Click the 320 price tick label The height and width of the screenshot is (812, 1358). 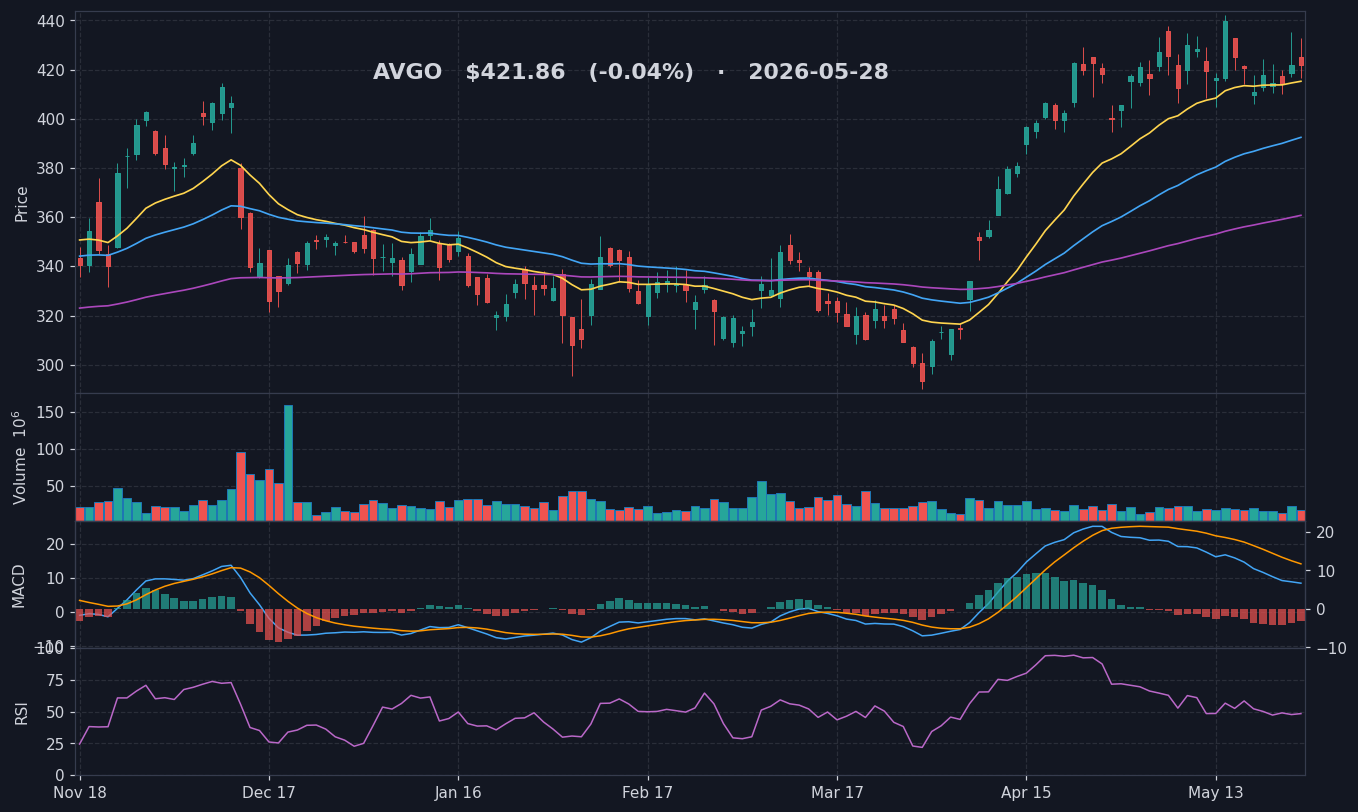click(x=50, y=316)
